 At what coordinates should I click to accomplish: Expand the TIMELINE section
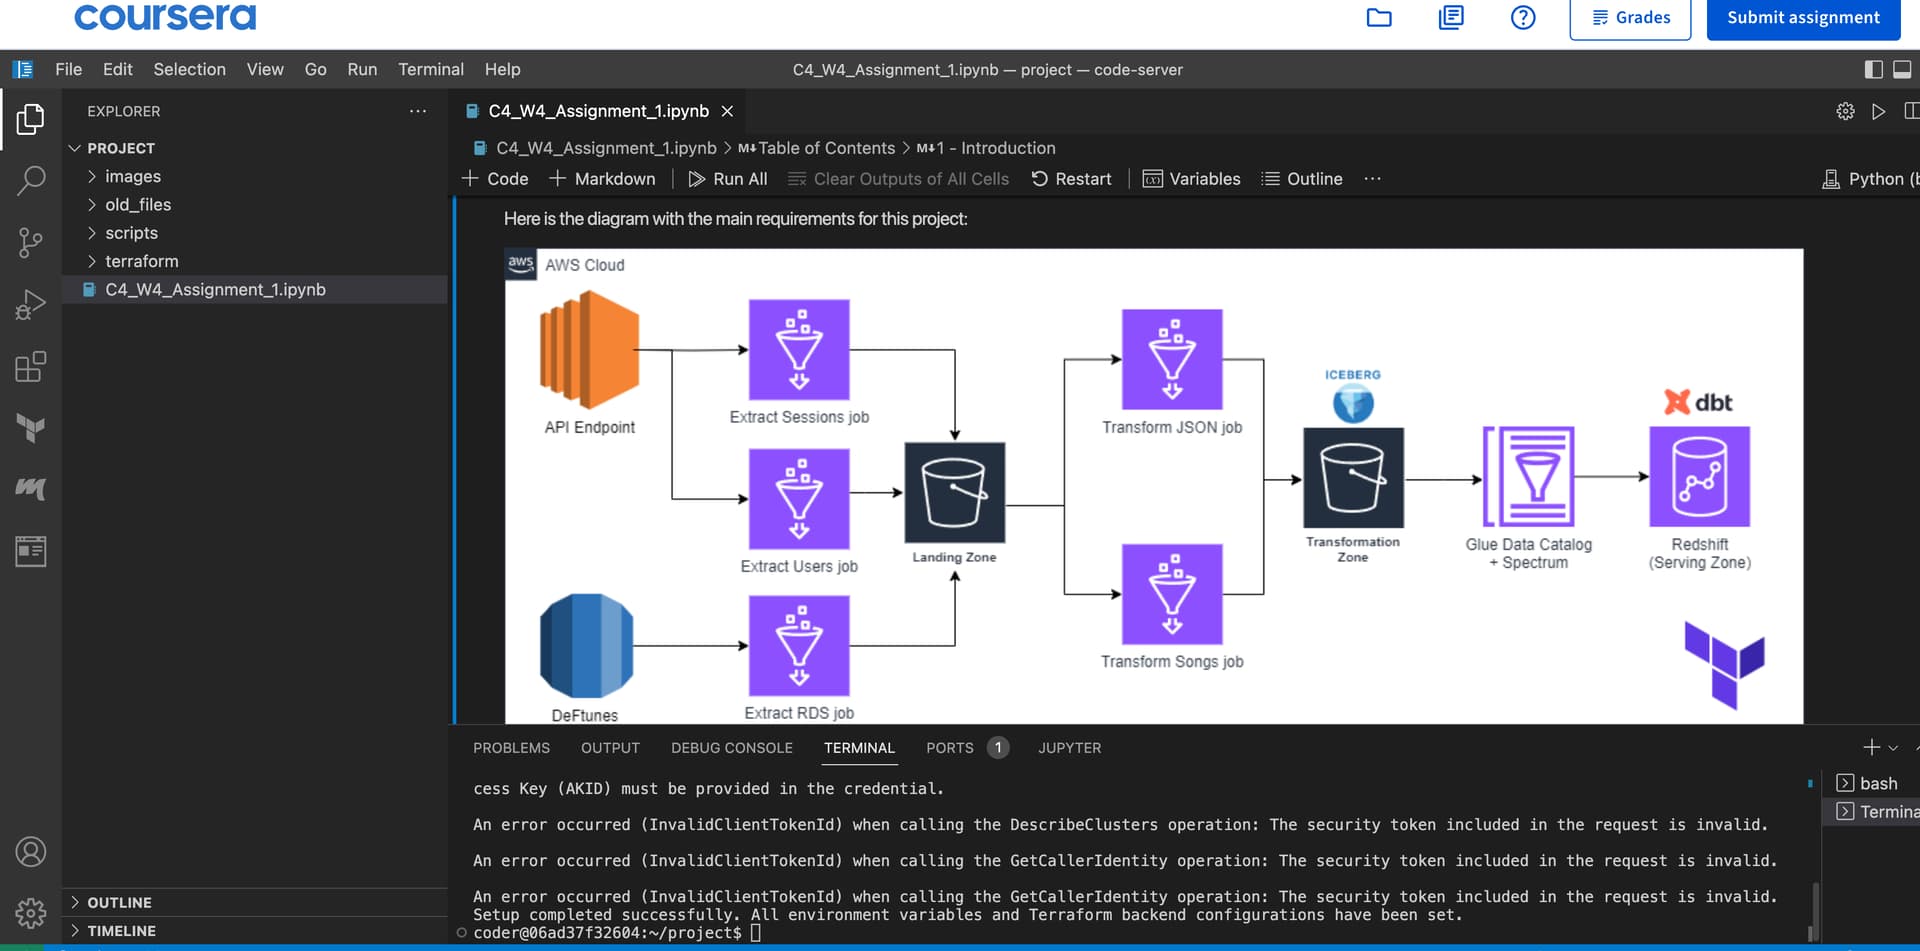pos(255,930)
